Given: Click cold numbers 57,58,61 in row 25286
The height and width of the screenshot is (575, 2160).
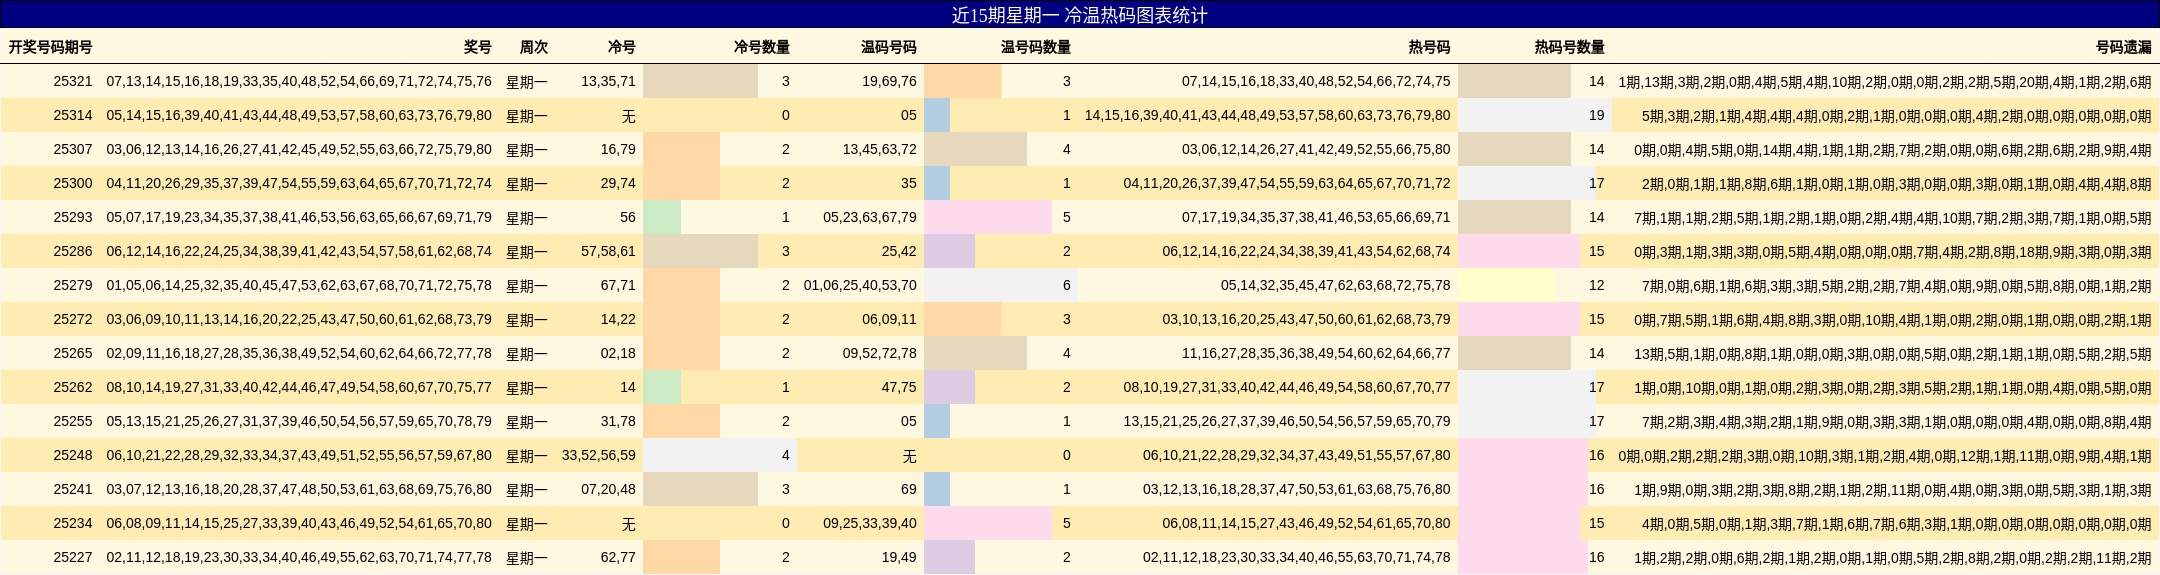Looking at the screenshot, I should coord(608,251).
